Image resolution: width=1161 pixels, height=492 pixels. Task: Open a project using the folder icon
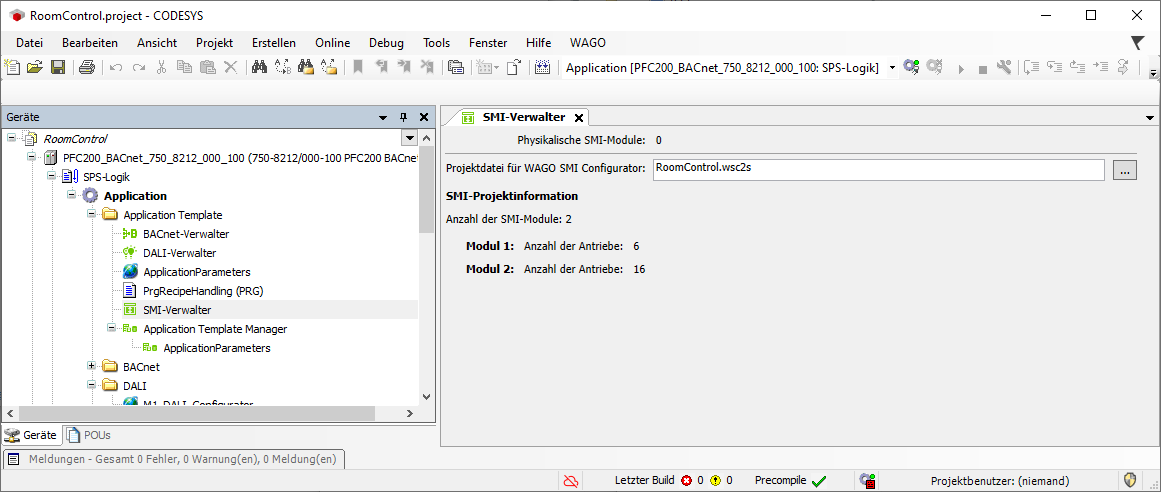click(x=35, y=67)
